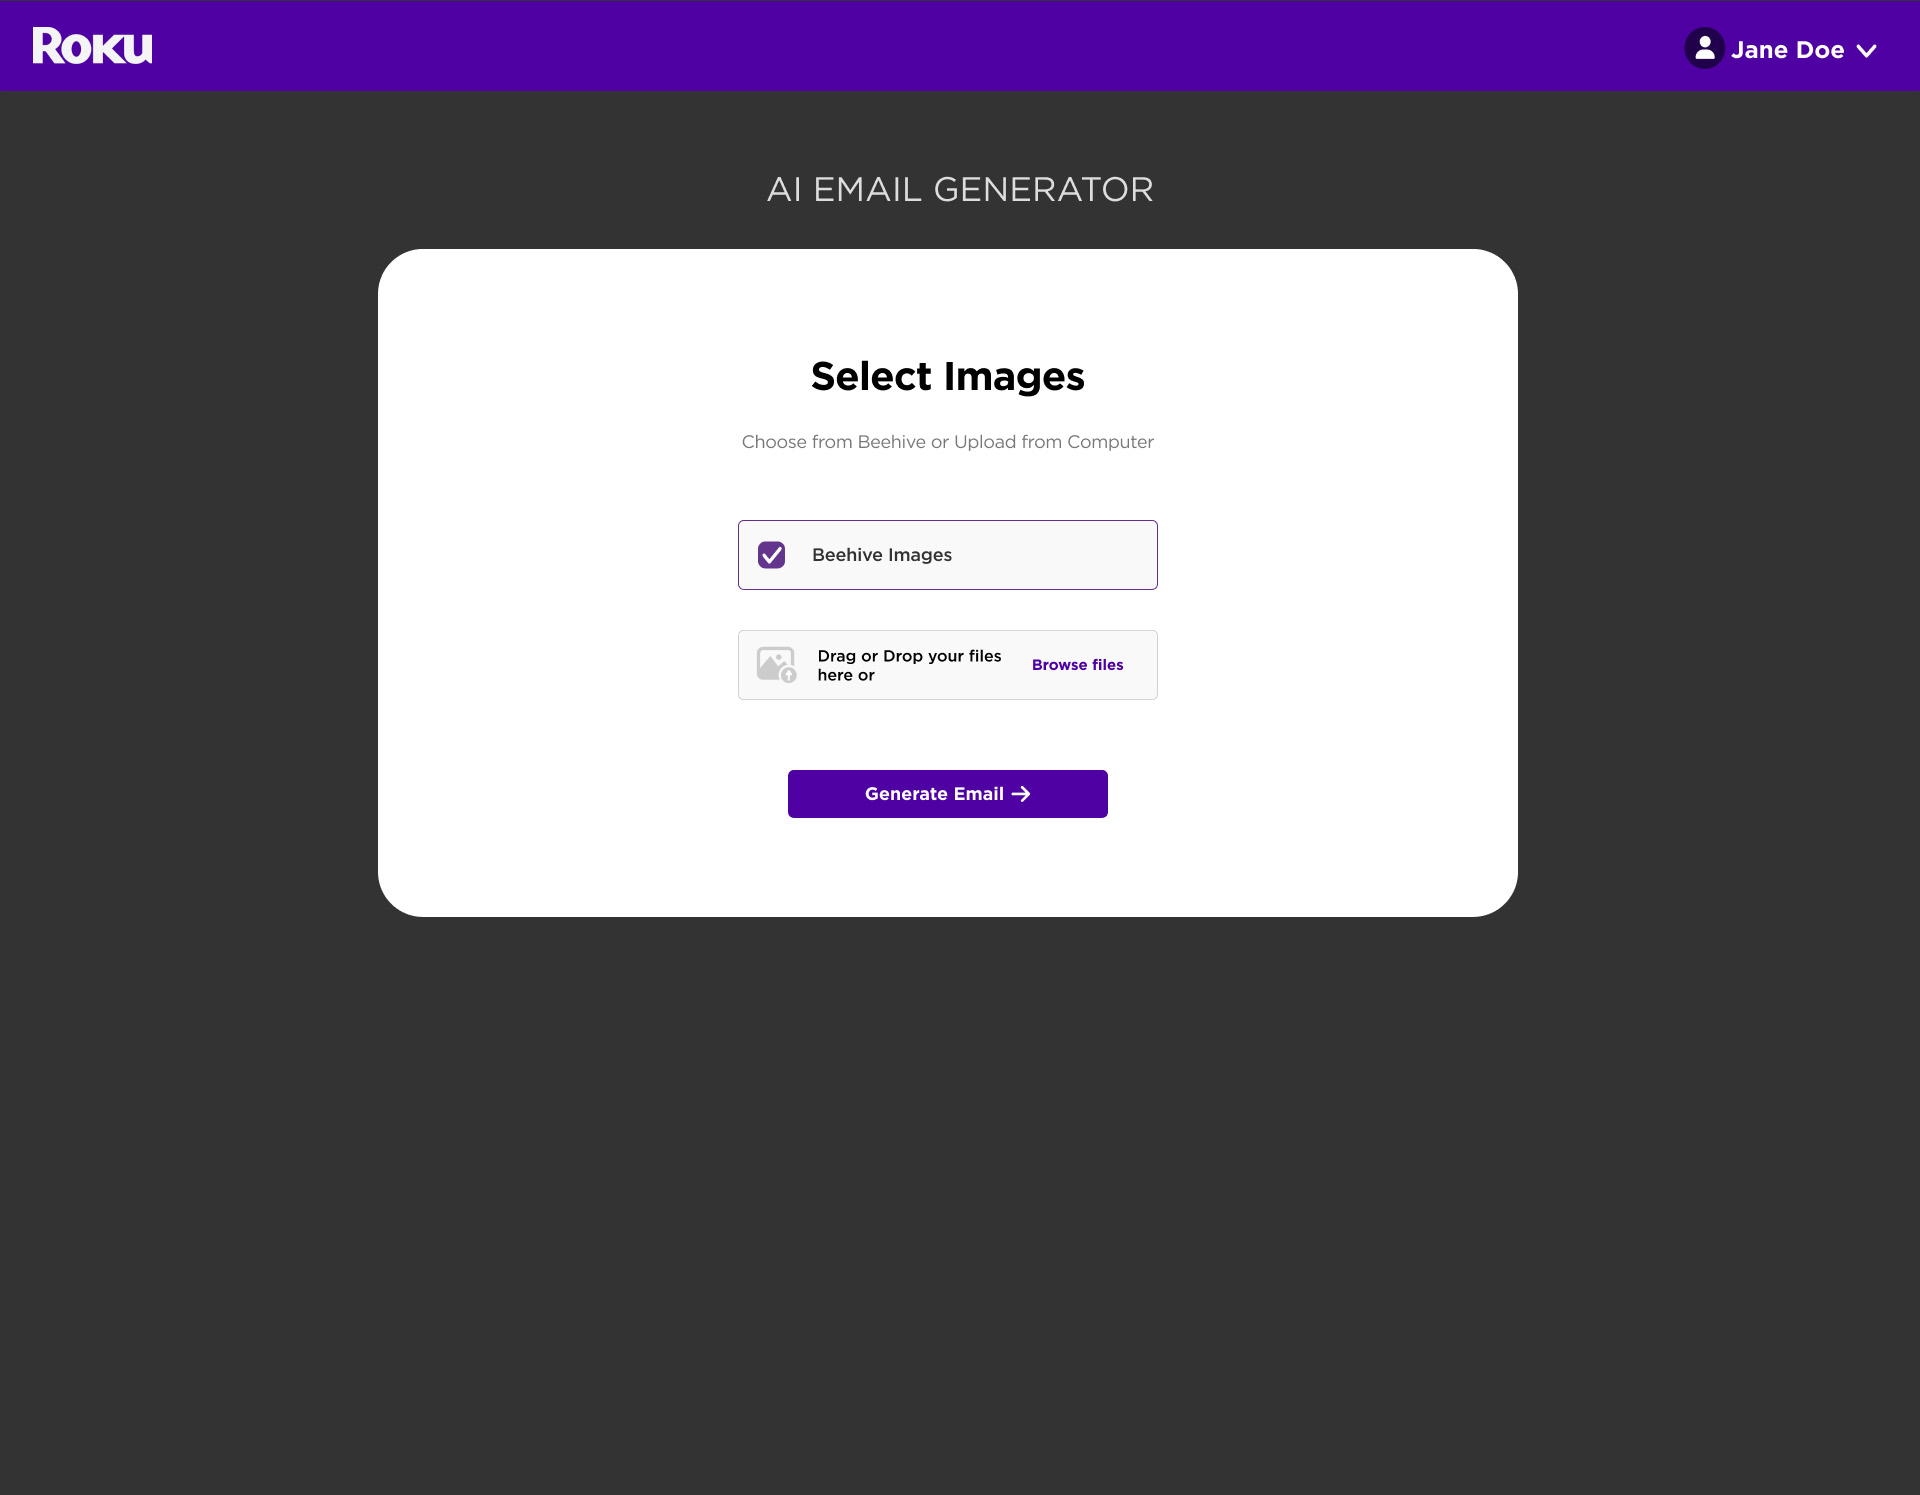Expand the chevron next to Jane Doe
This screenshot has width=1920, height=1495.
click(x=1866, y=51)
